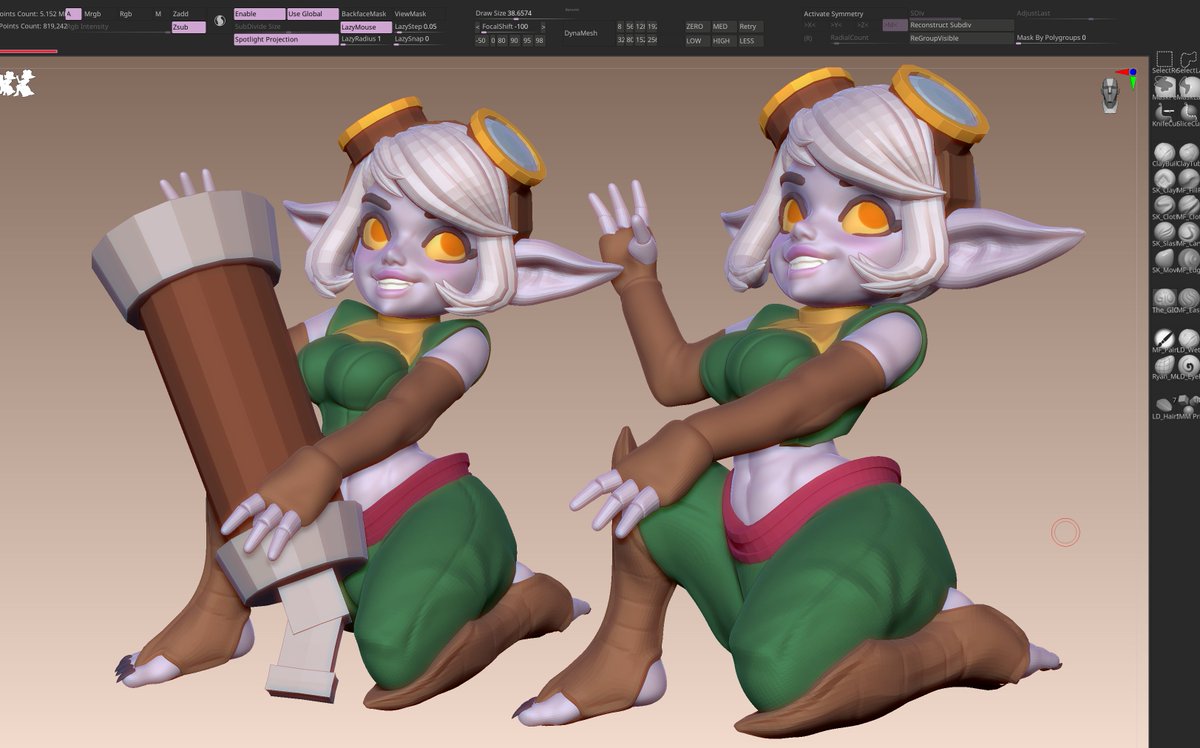Click the Rgb Intensity slider
The width and height of the screenshot is (1200, 748).
pos(118,27)
